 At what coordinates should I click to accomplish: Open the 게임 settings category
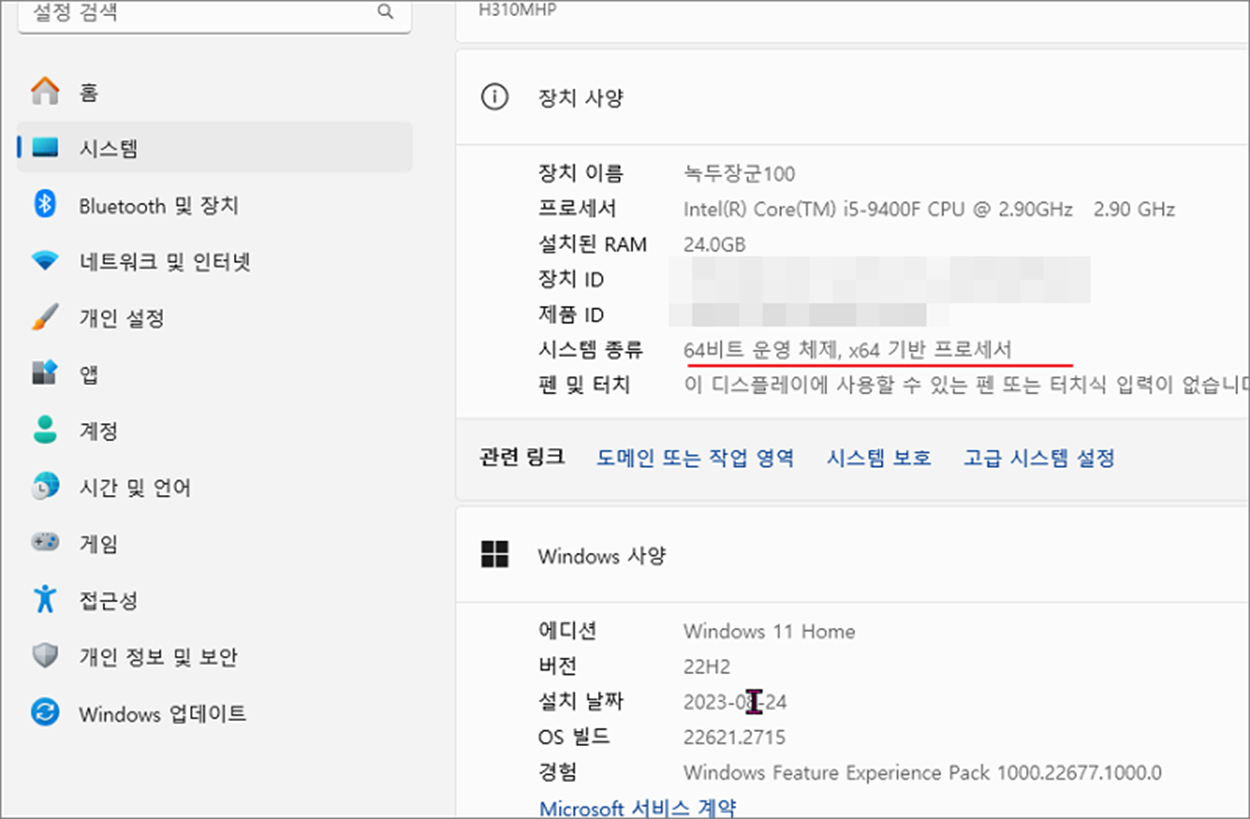(x=215, y=543)
